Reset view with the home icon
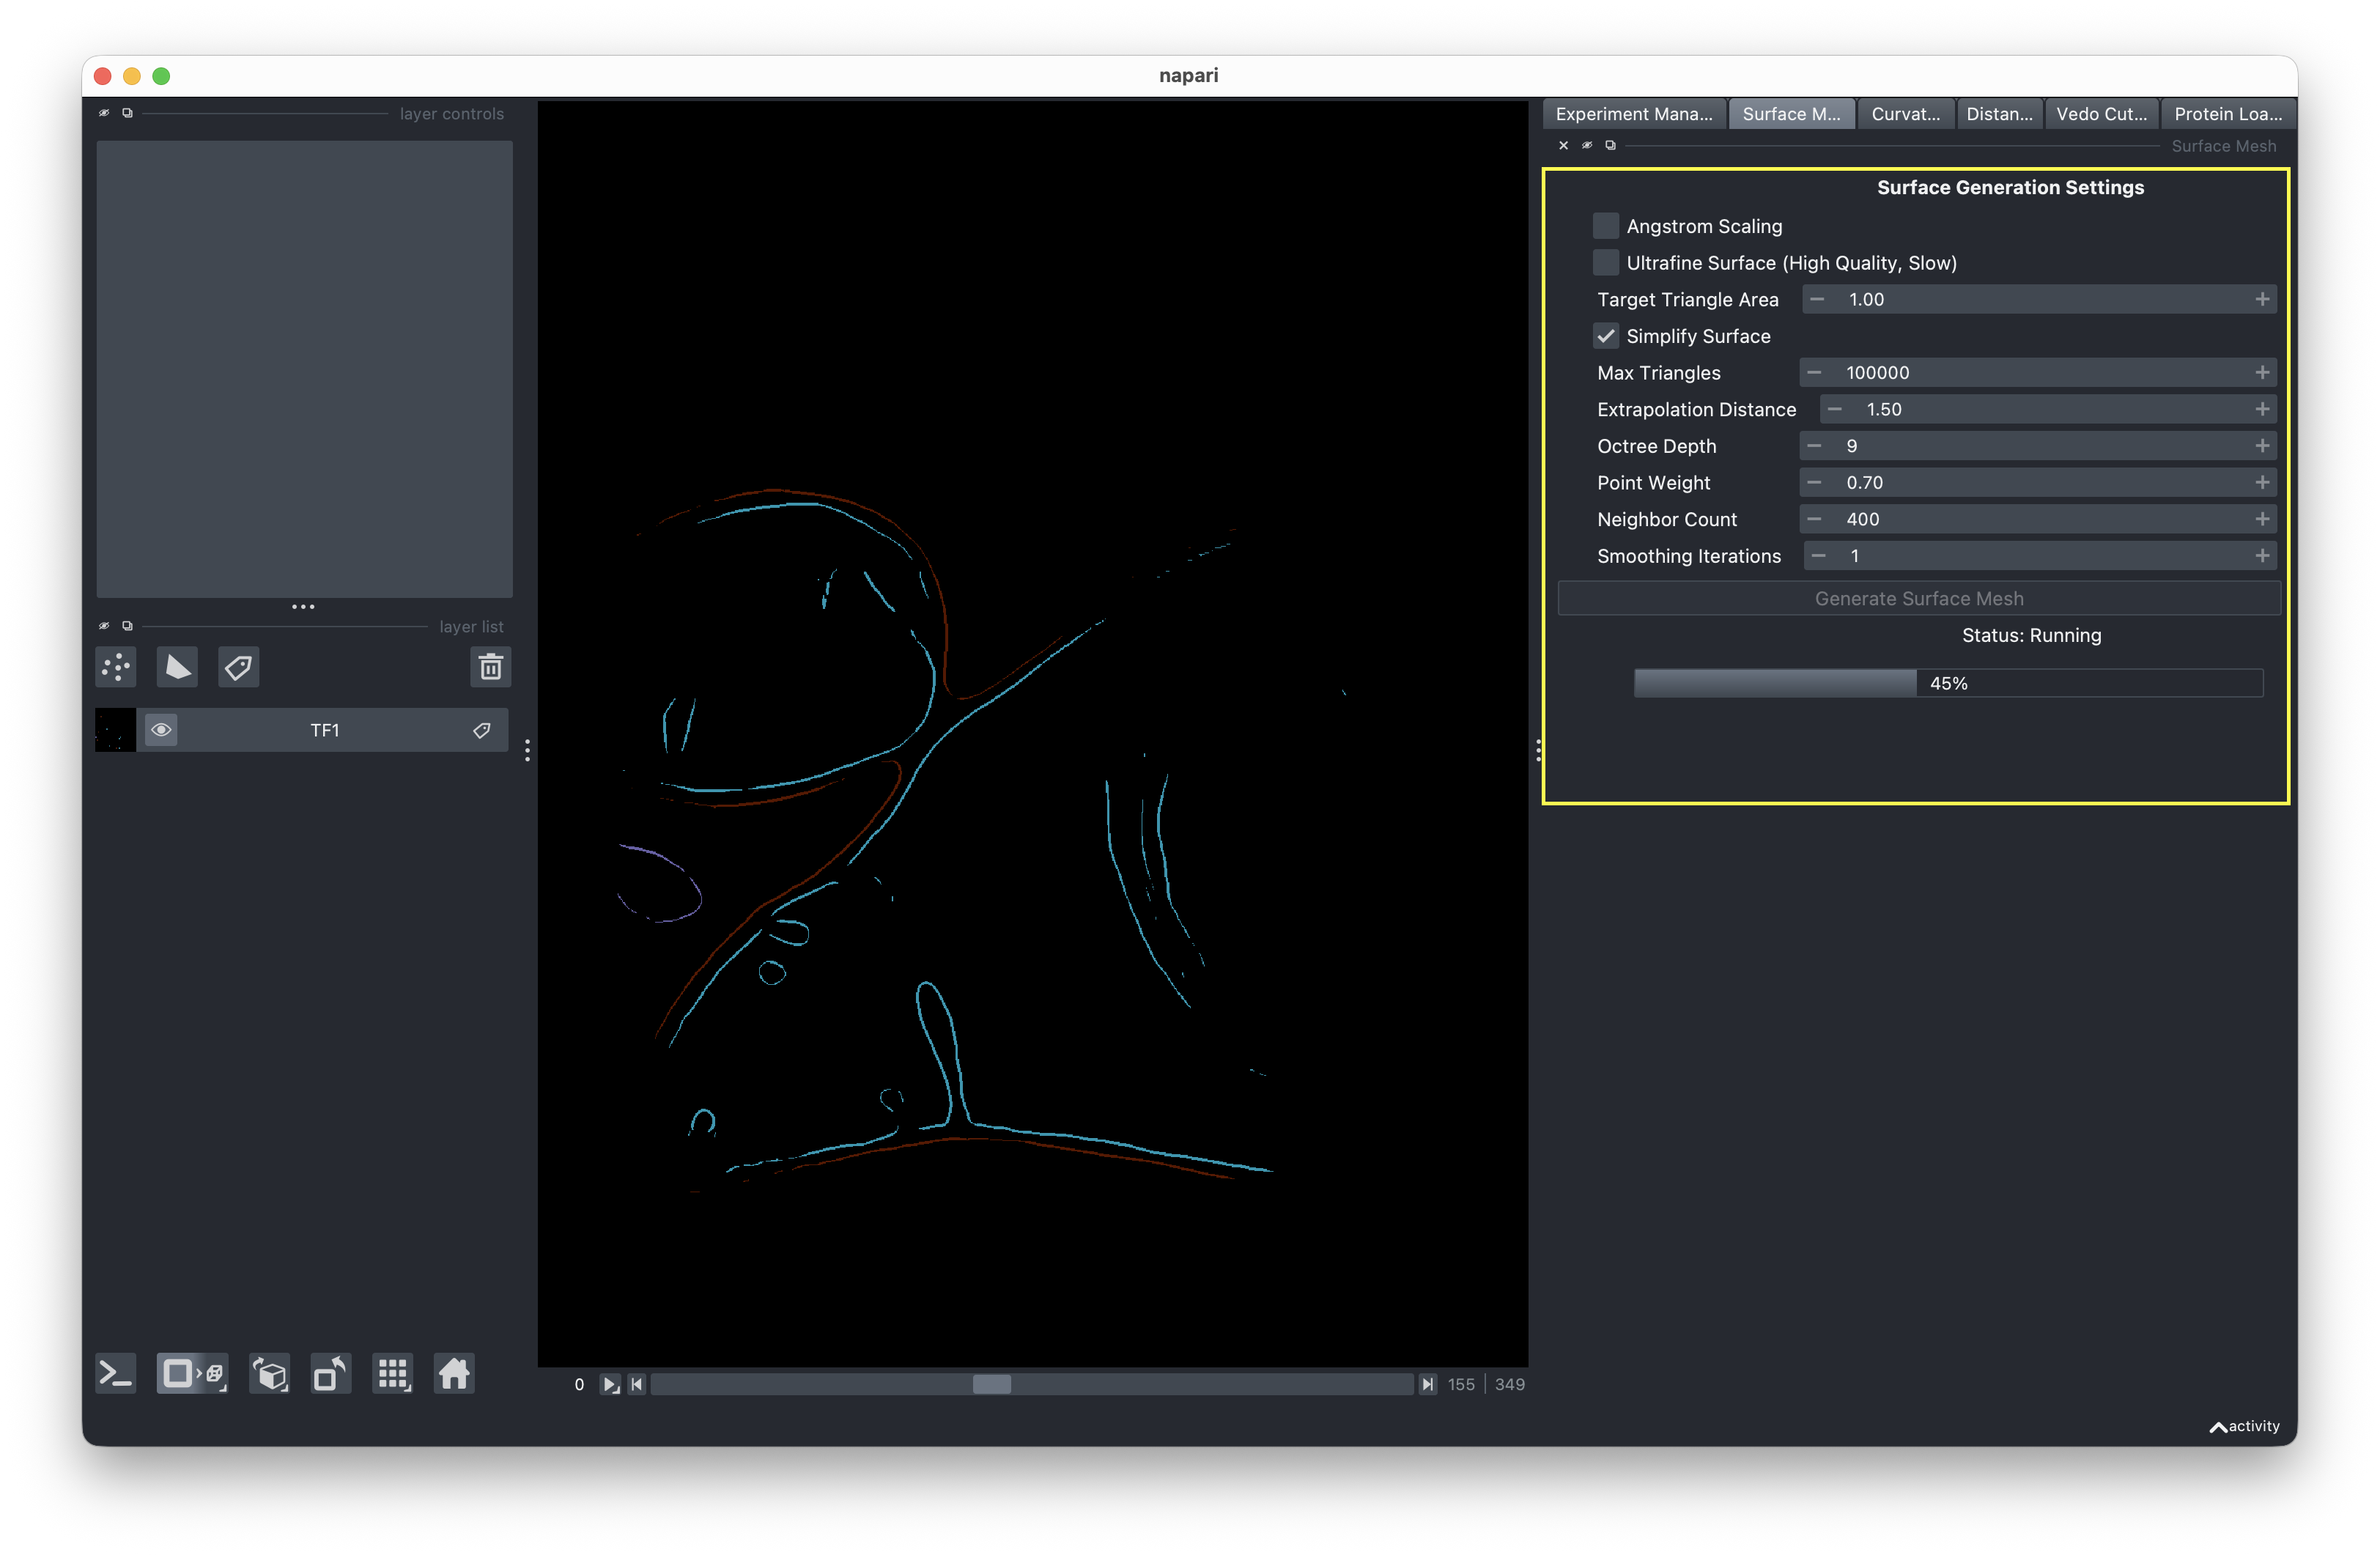2380x1555 pixels. (454, 1374)
